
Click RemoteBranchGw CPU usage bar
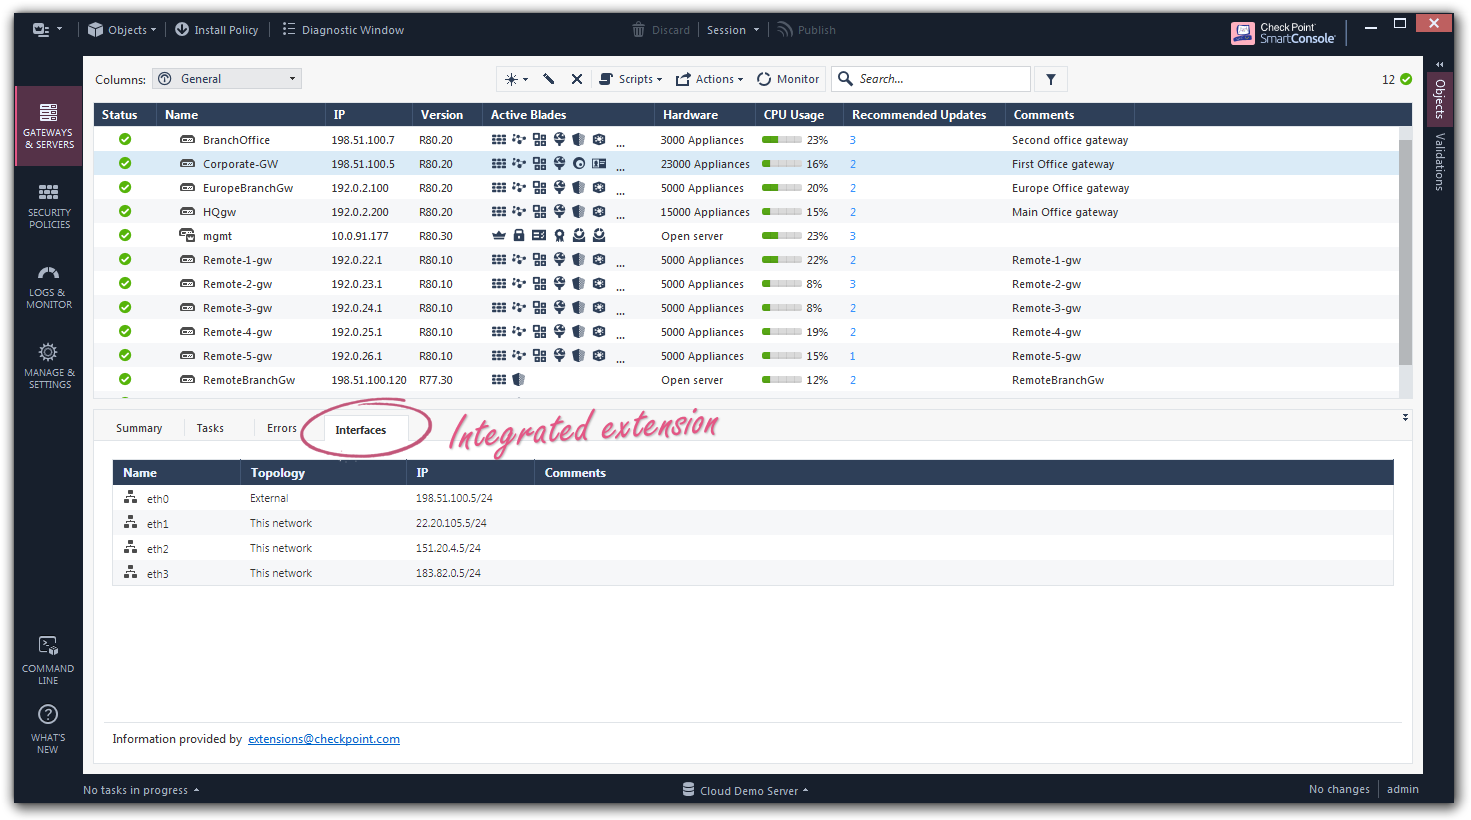(782, 380)
